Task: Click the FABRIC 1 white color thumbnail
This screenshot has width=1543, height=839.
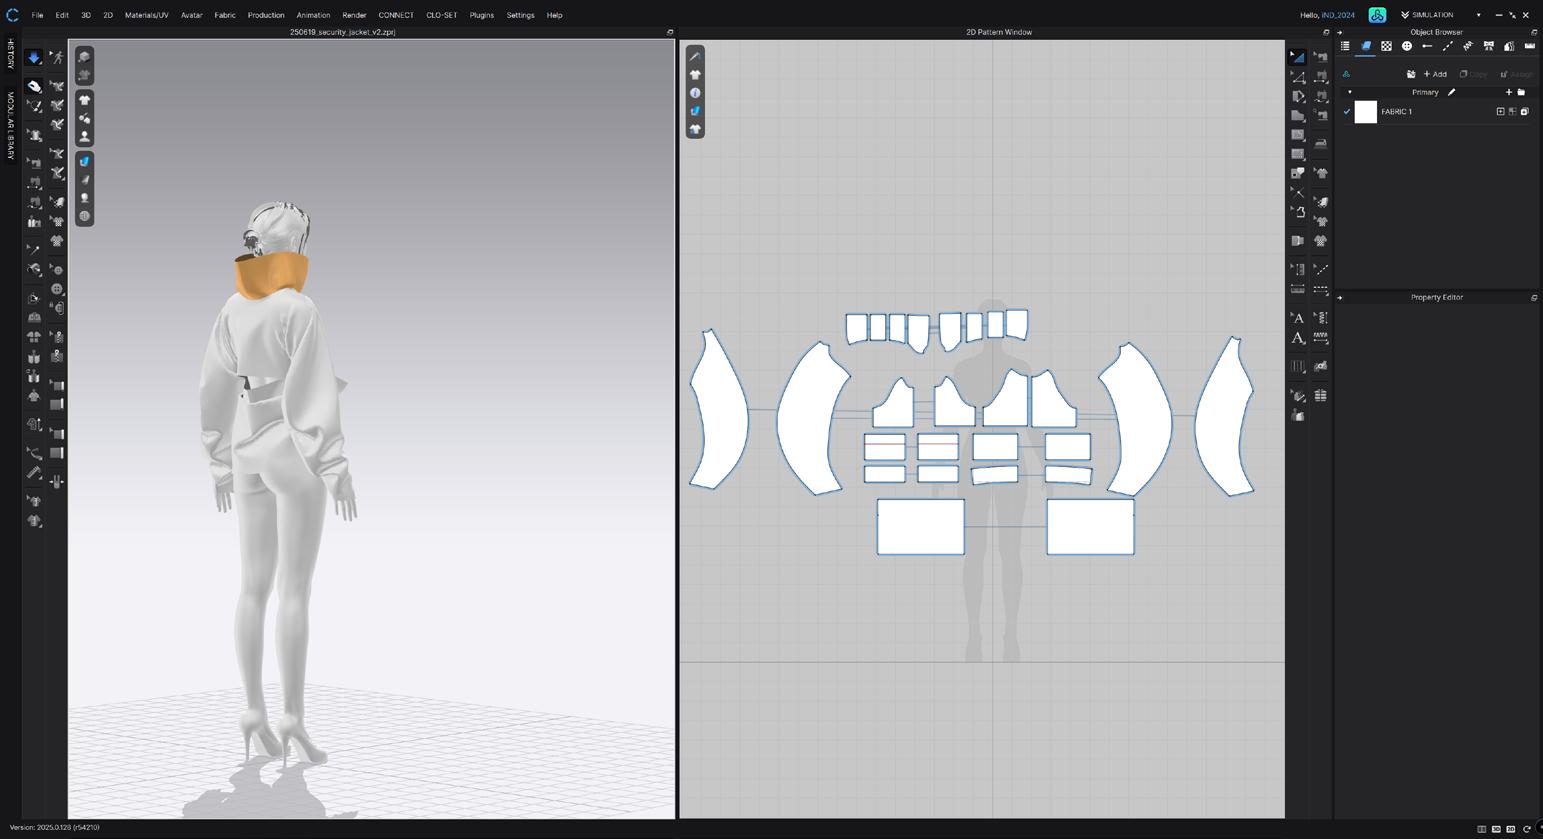Action: point(1366,112)
